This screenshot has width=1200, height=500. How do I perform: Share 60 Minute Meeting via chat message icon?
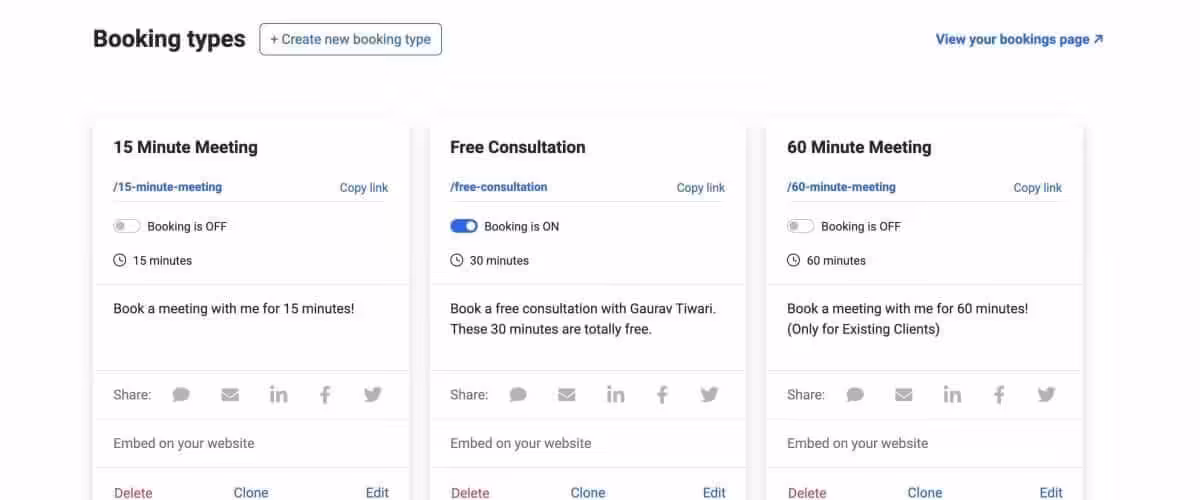click(855, 395)
